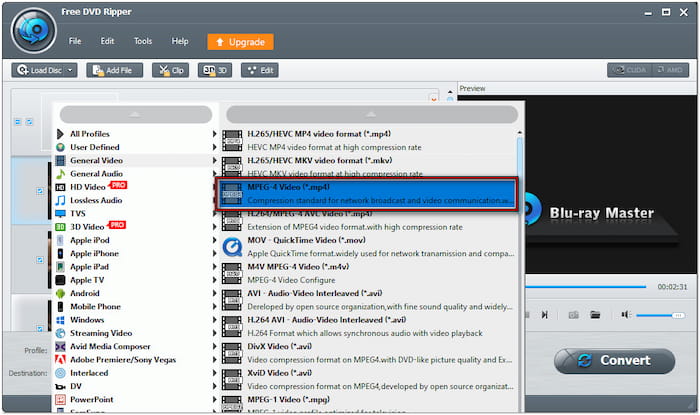Click the Apple iPad device icon

[60, 267]
